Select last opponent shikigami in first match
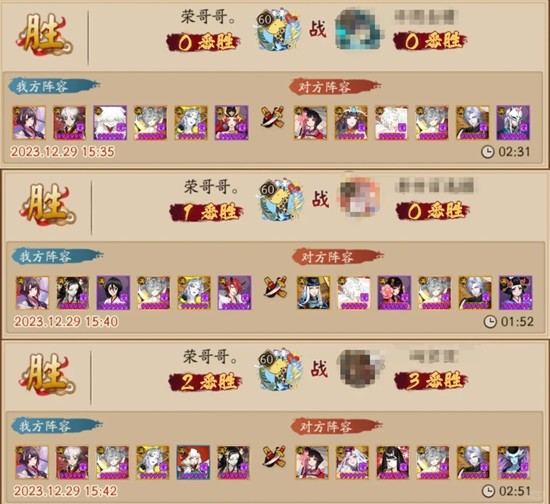The width and height of the screenshot is (550, 504). click(x=513, y=123)
